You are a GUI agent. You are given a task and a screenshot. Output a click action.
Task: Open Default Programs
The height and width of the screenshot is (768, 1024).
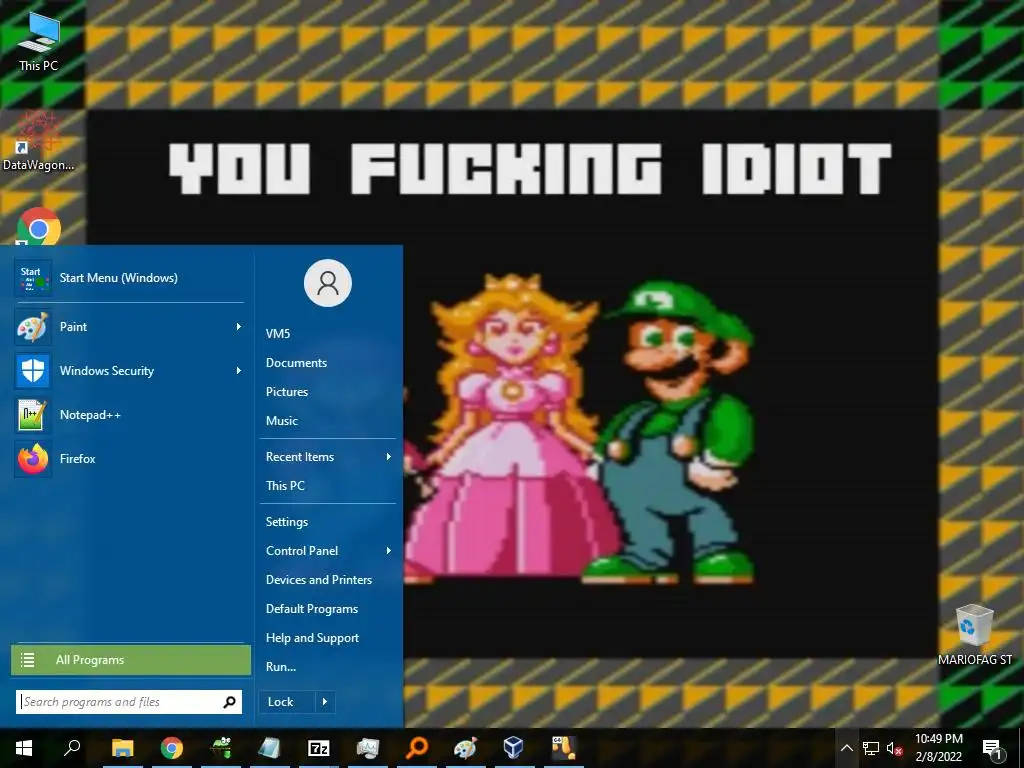point(328,609)
